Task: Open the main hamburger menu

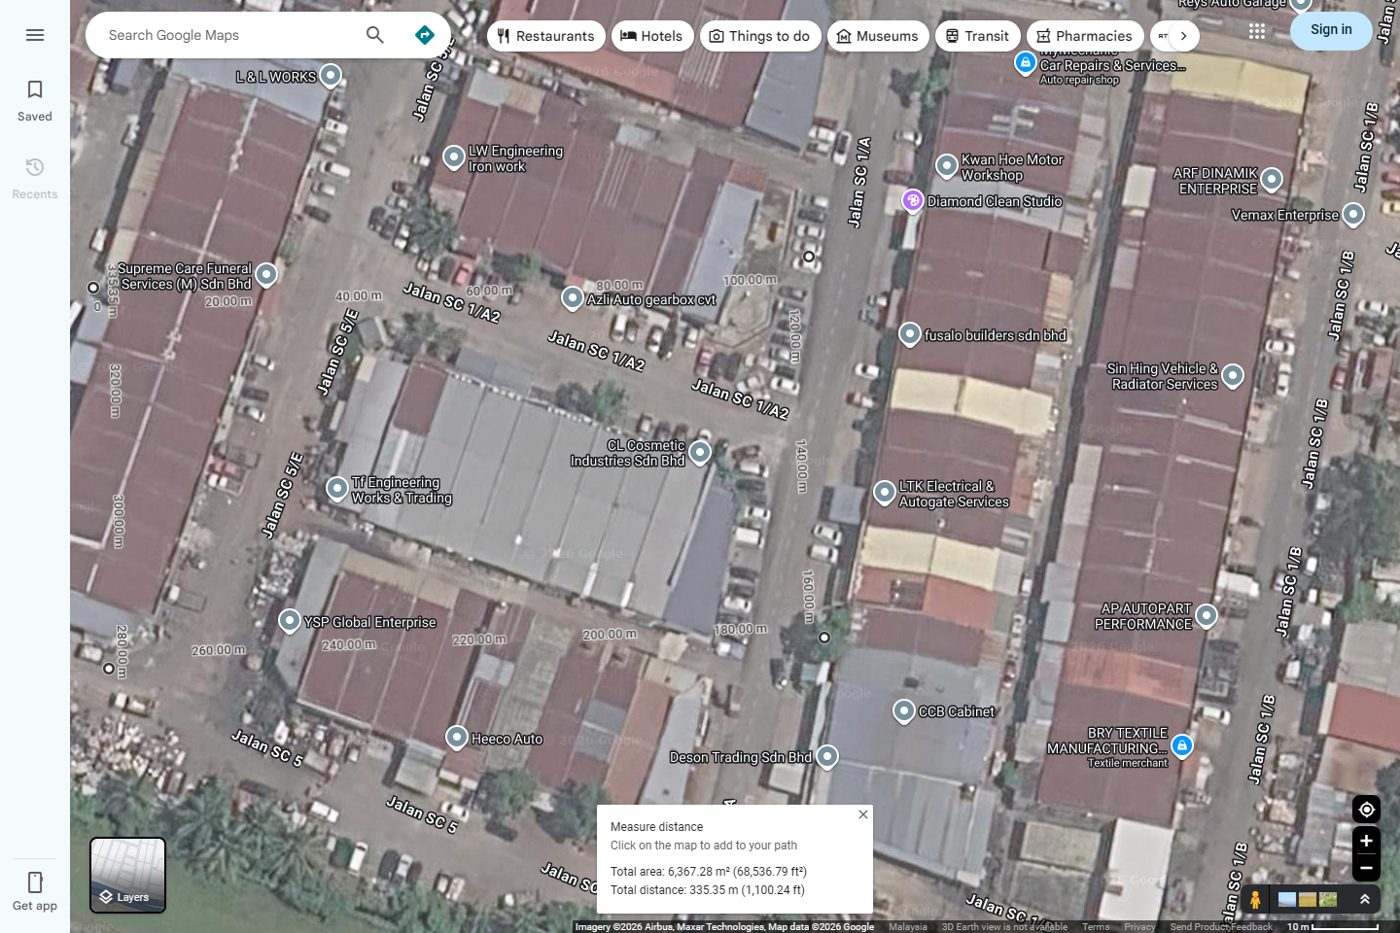Action: (35, 35)
